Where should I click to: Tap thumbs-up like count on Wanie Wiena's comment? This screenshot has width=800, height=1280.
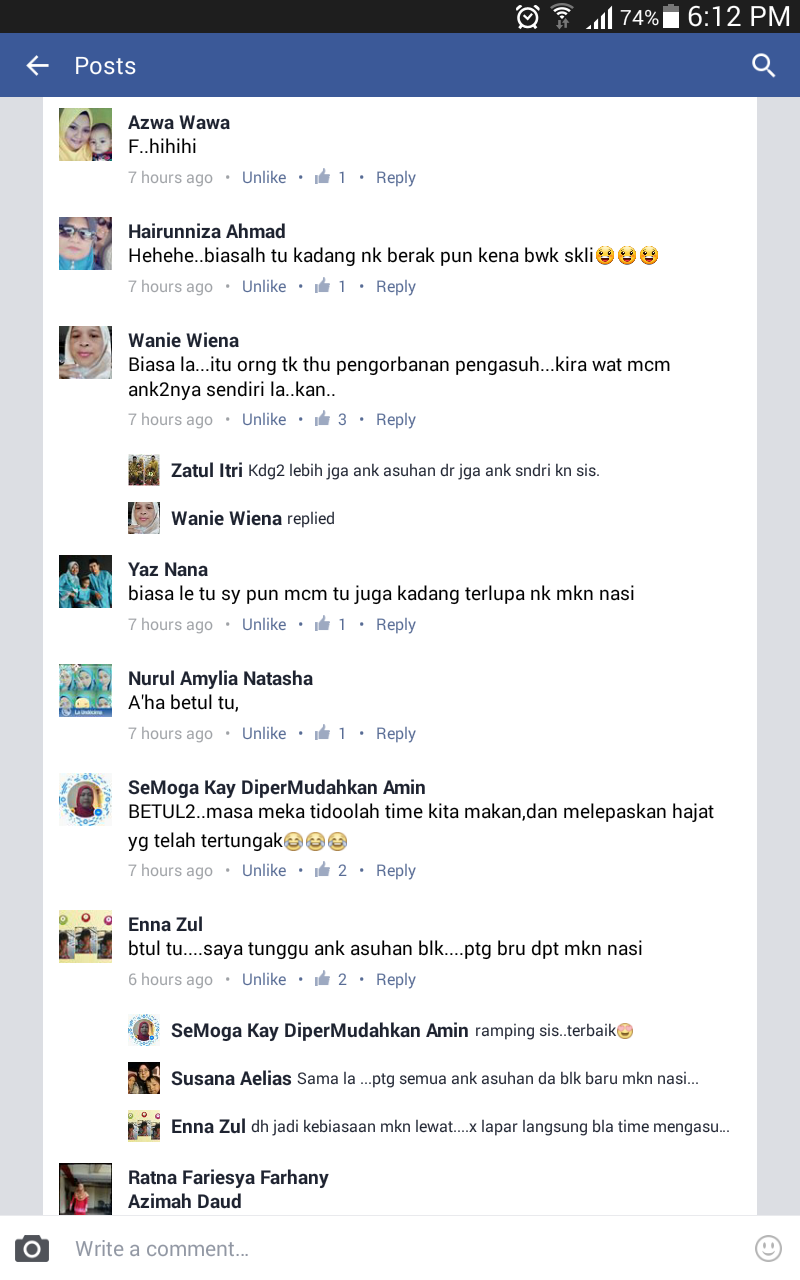coord(331,420)
